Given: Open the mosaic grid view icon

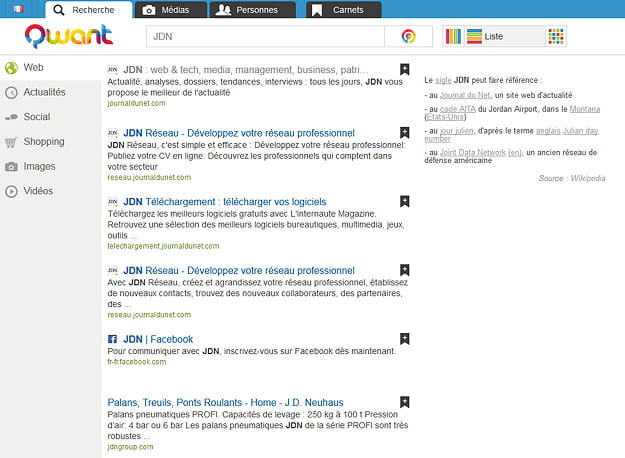Looking at the screenshot, I should [x=556, y=37].
